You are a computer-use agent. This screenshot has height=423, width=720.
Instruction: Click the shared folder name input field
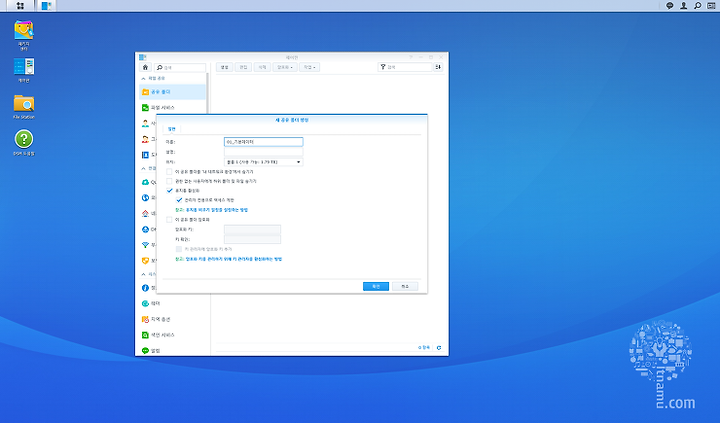click(264, 142)
